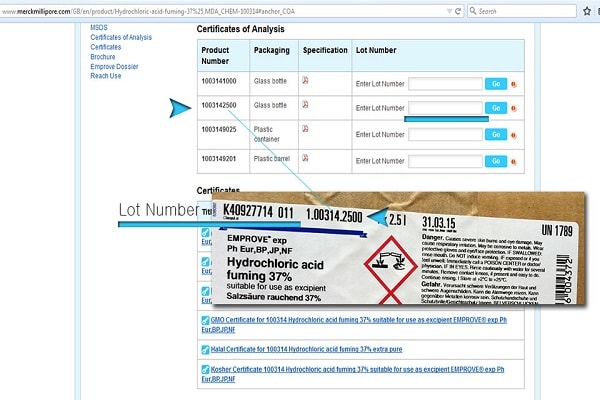Click Go button for product 1003141000
600x400 pixels.
point(496,84)
